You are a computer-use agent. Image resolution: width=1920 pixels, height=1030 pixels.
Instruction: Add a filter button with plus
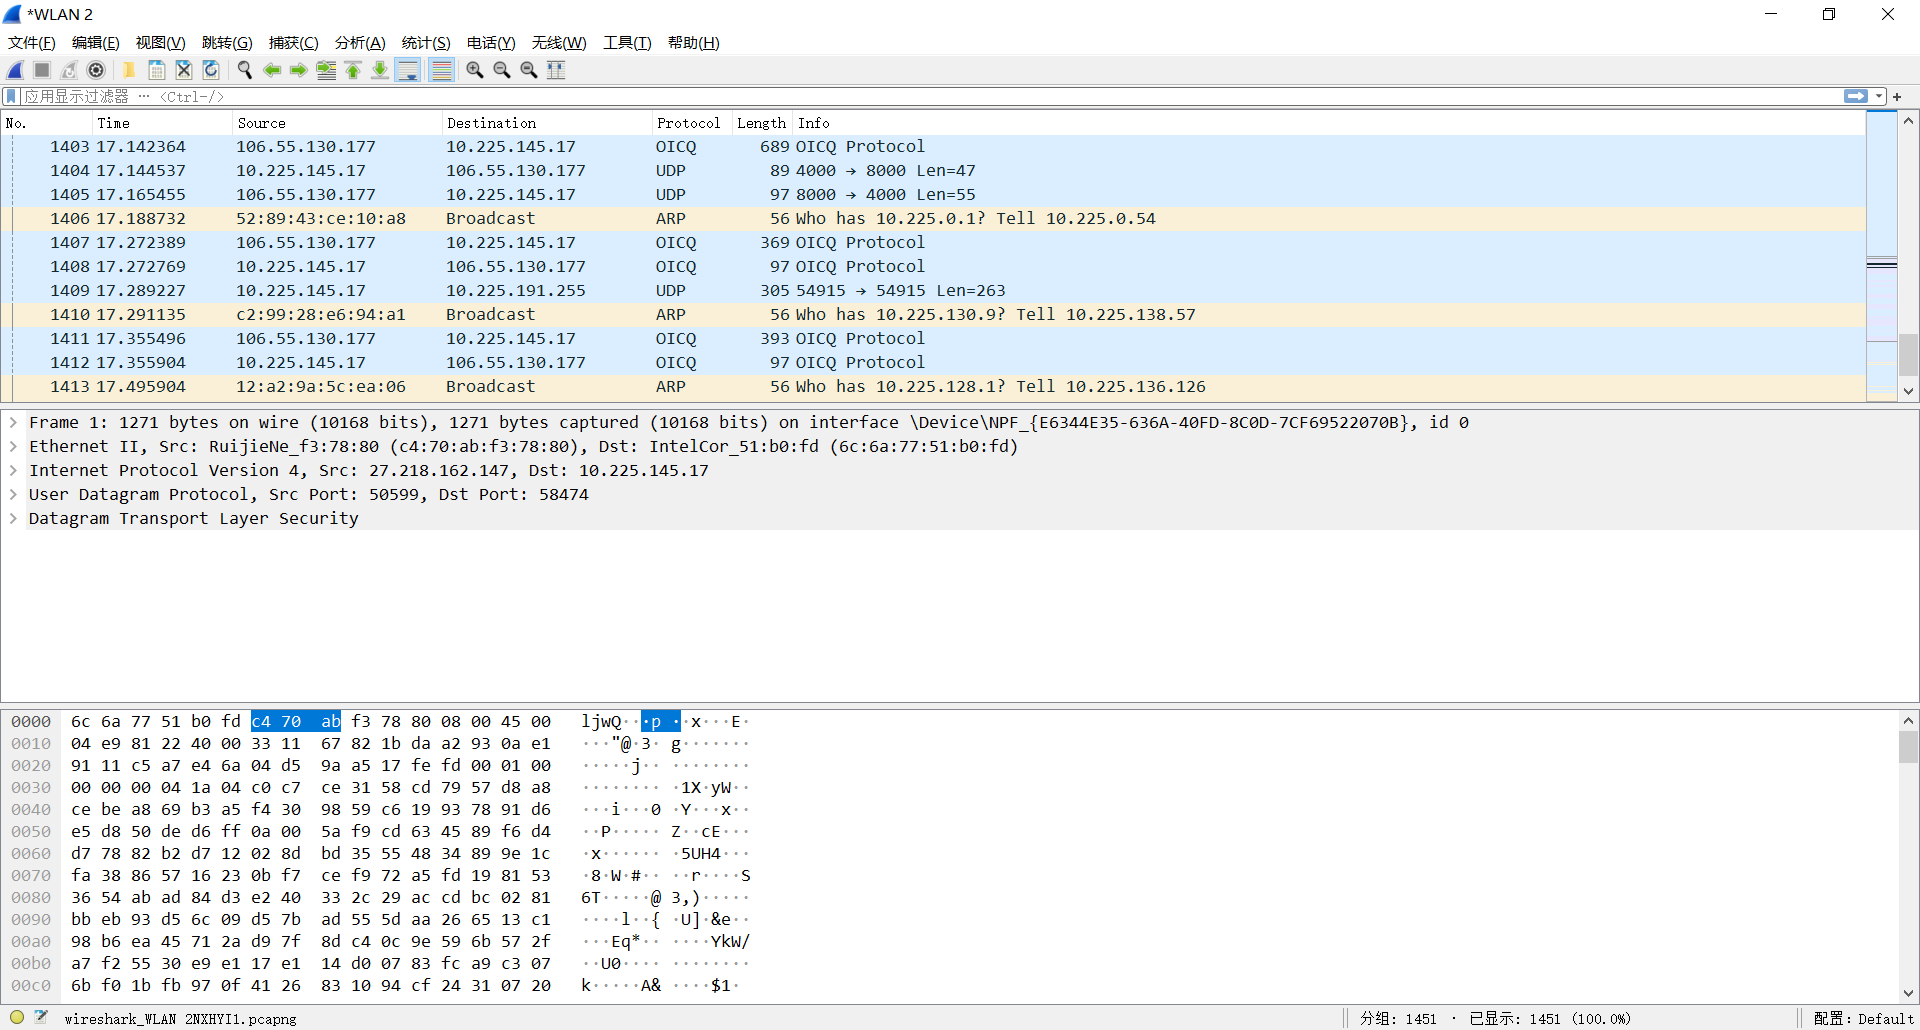coord(1897,97)
